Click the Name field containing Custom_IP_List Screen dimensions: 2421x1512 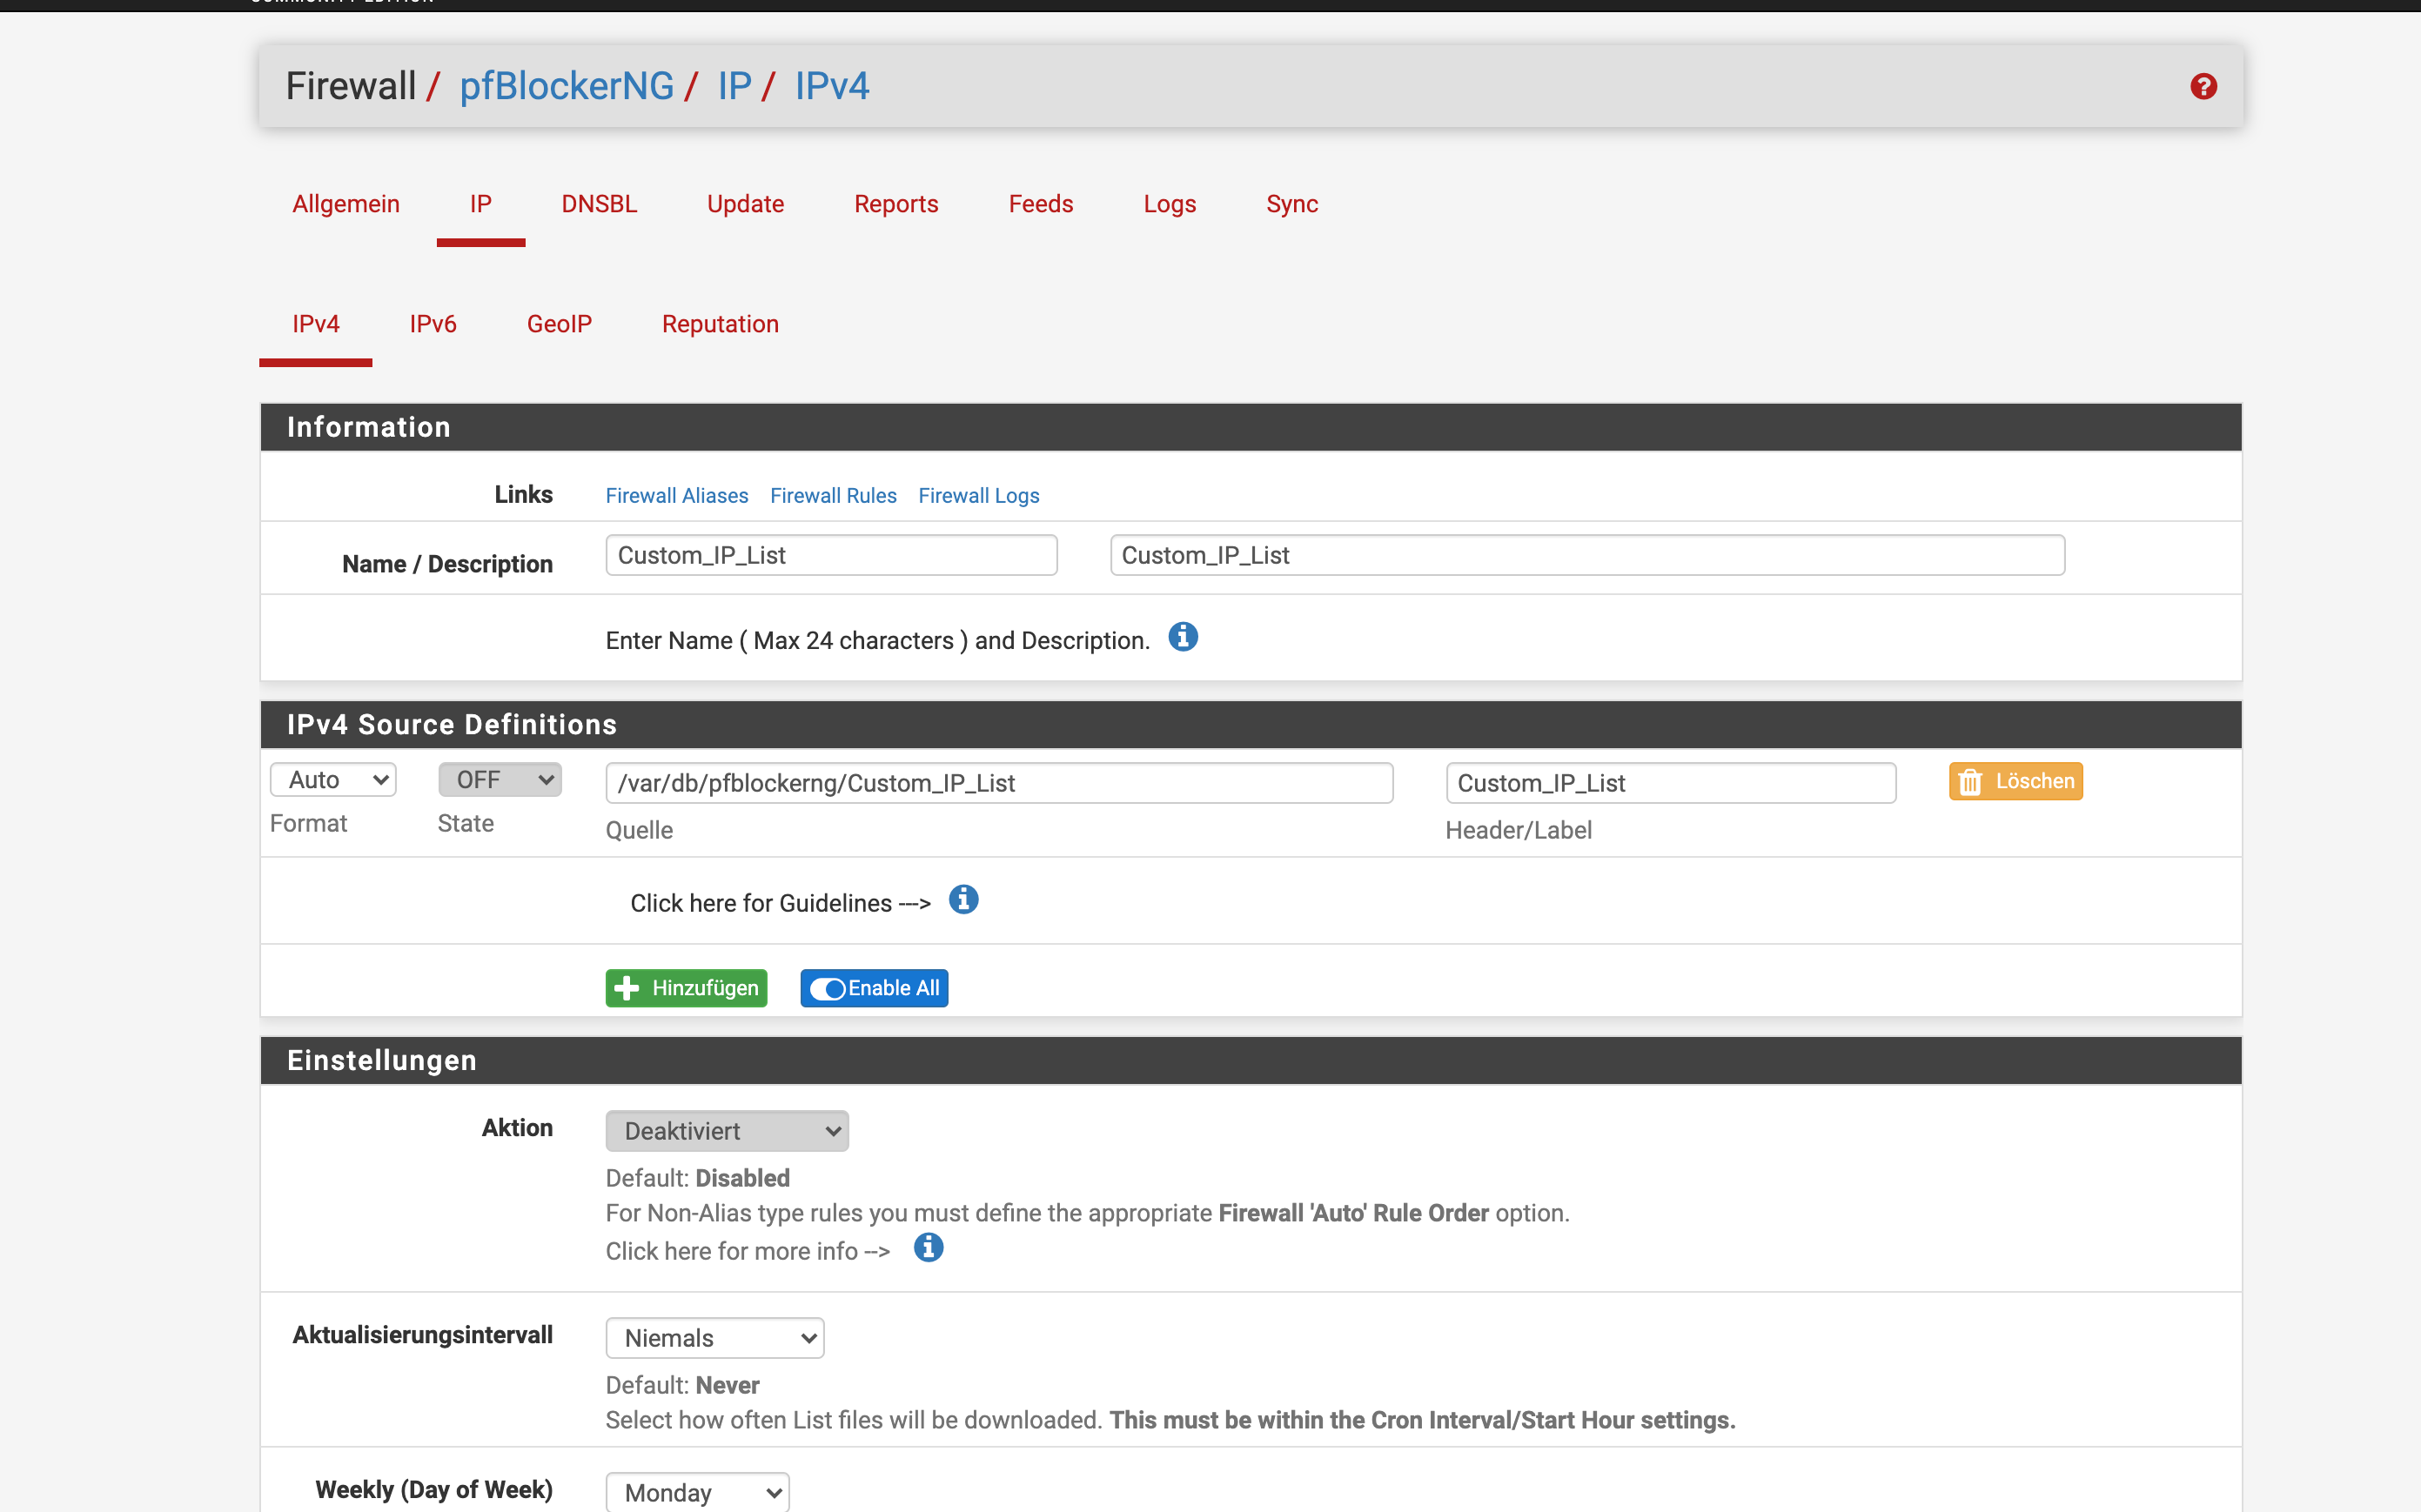click(831, 555)
